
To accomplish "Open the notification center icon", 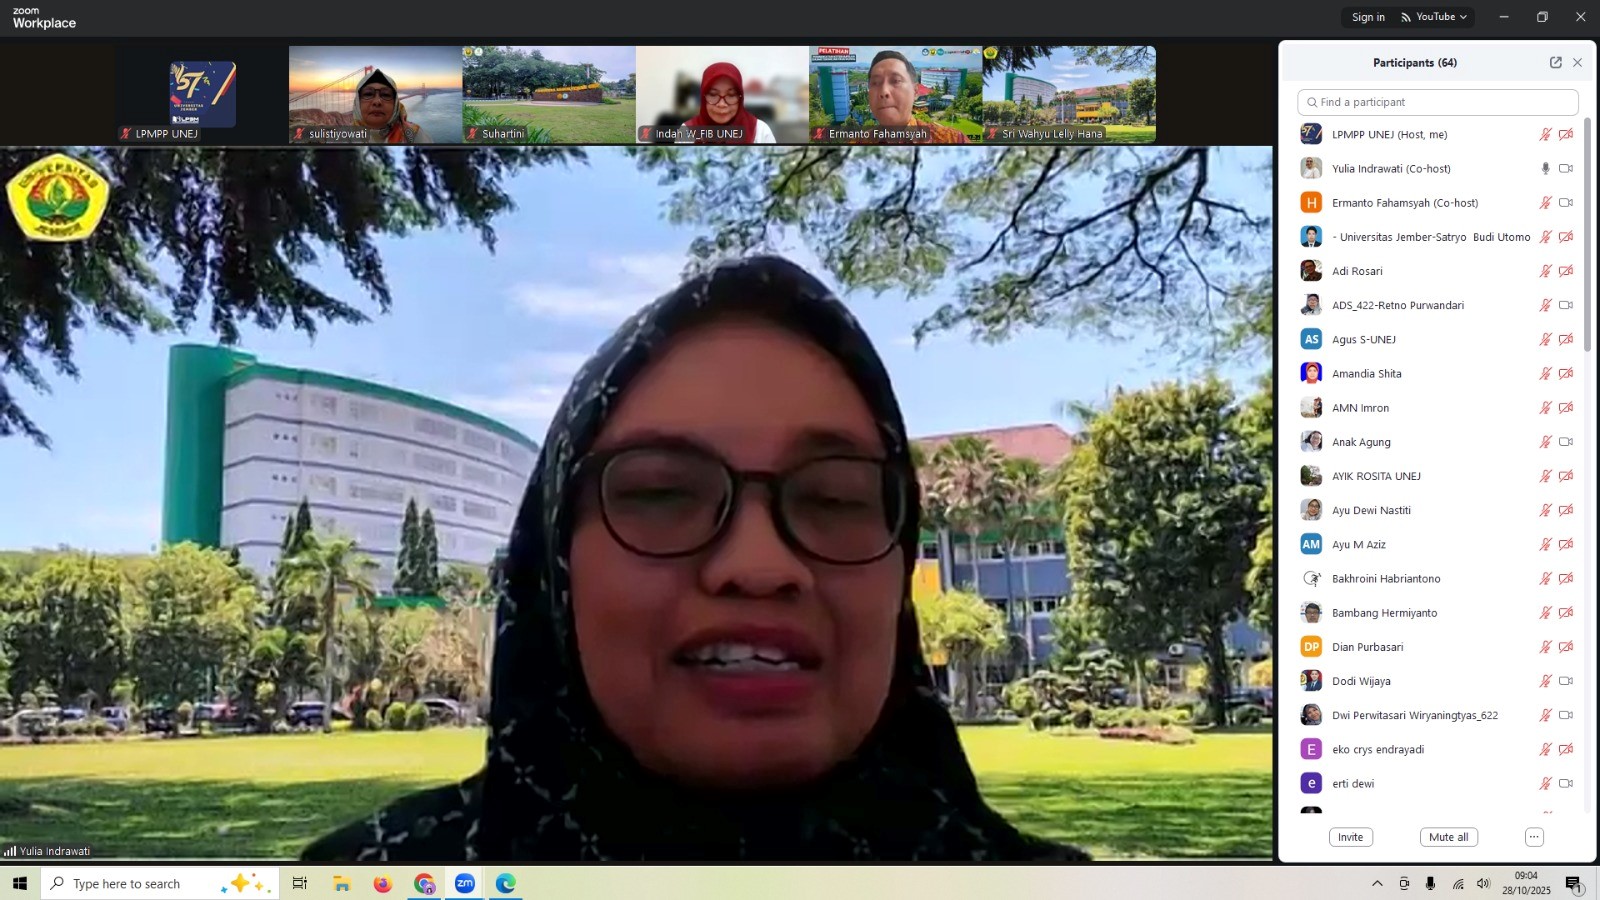I will (x=1573, y=884).
